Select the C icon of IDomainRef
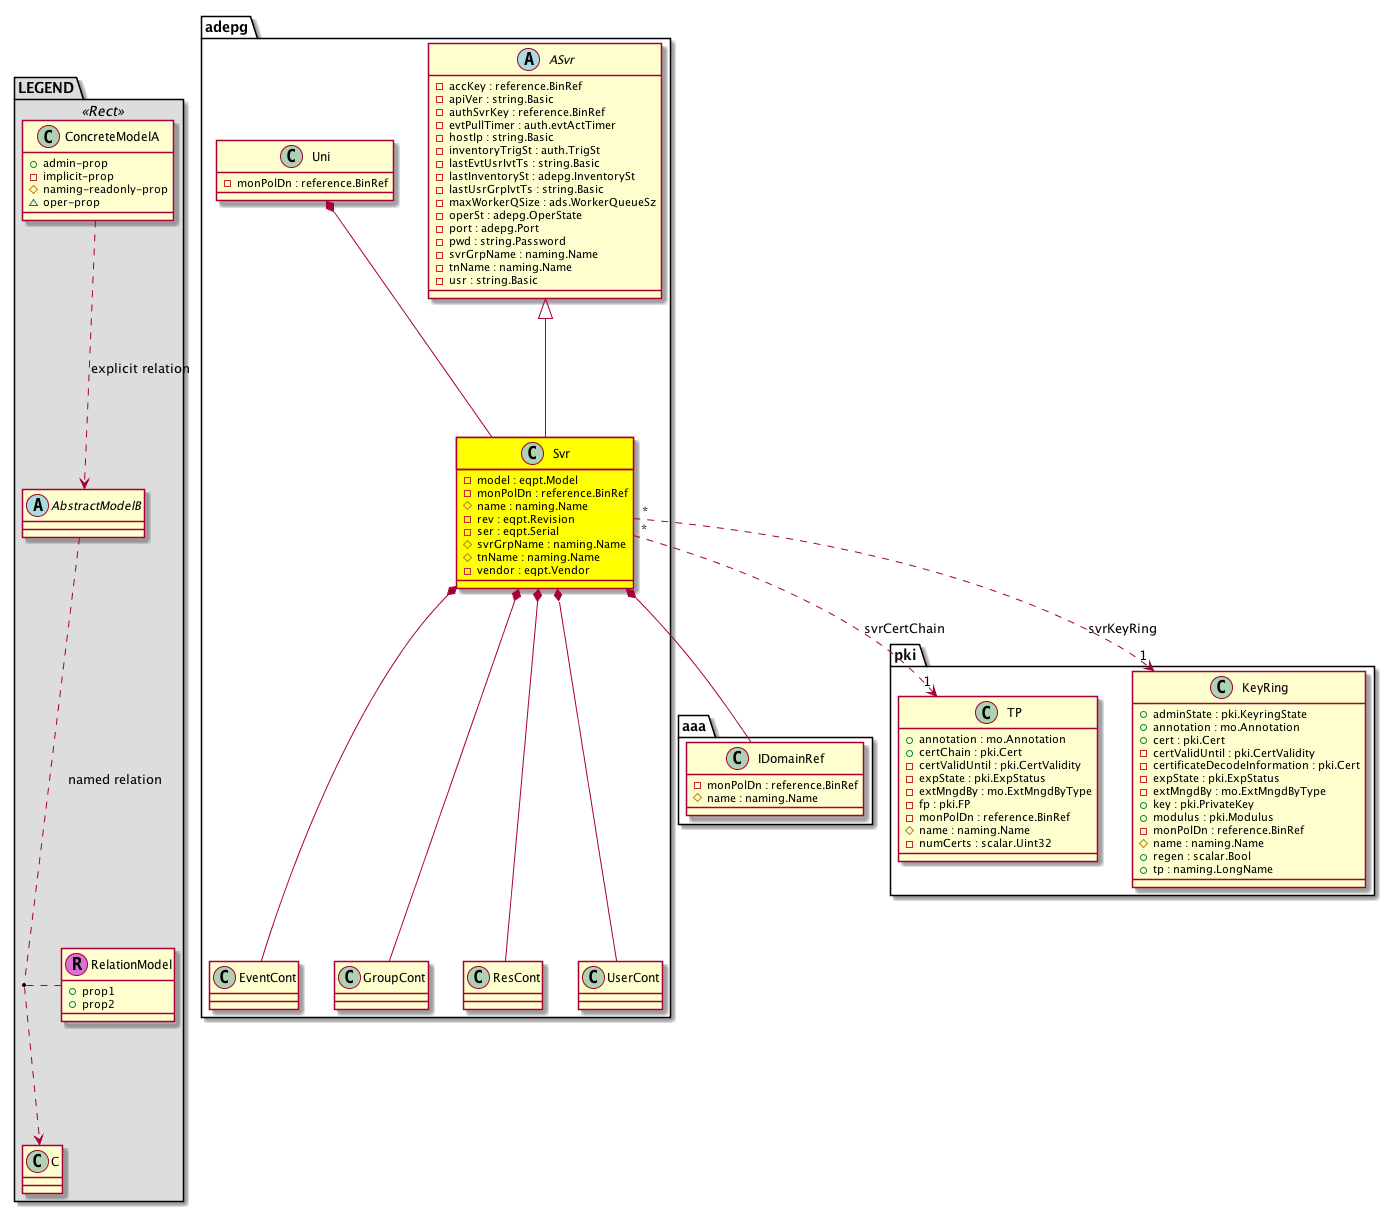Viewport: 1395px width, 1212px height. click(x=738, y=759)
